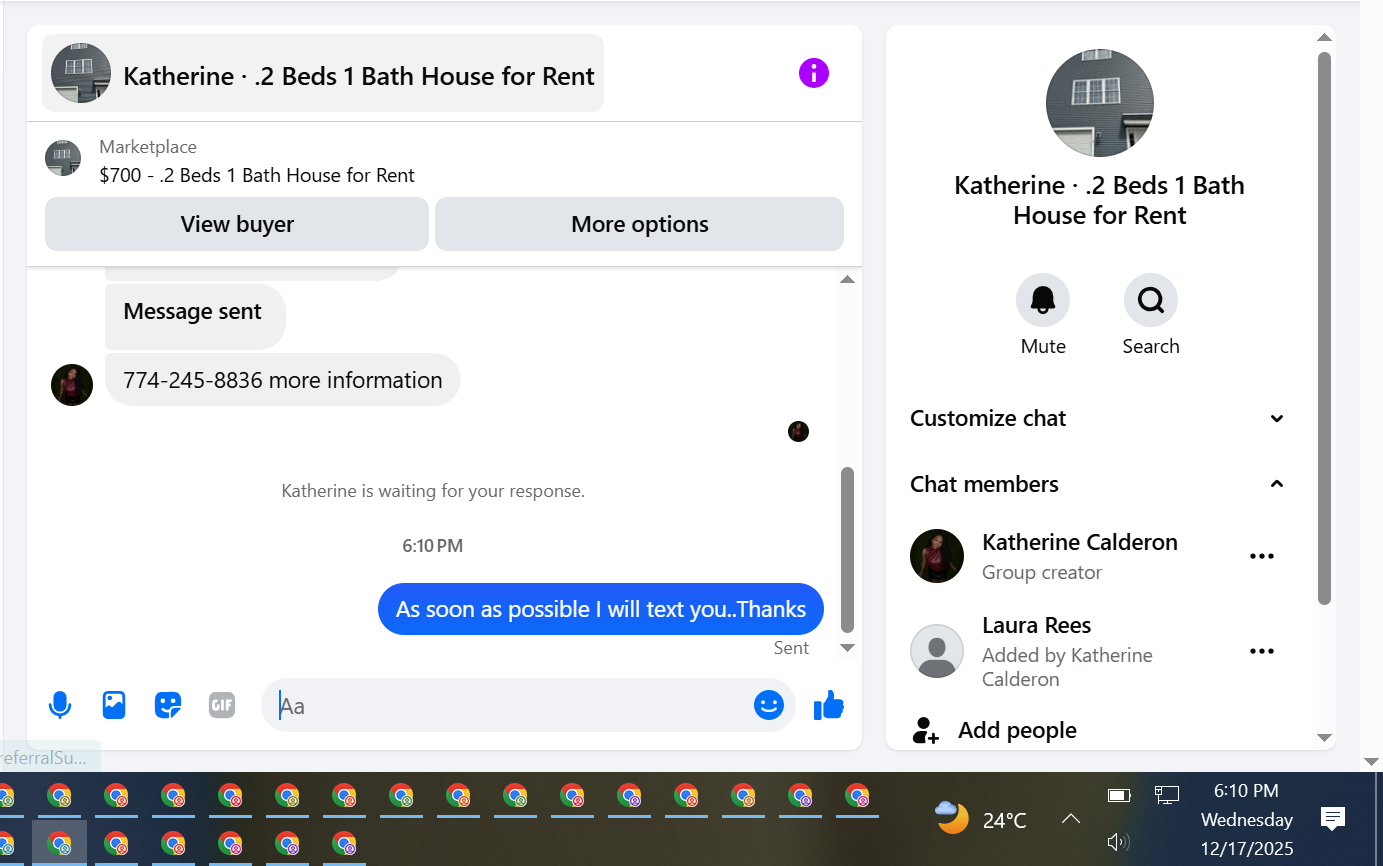Open the GIF picker
Screen dimensions: 1383x866
coord(221,705)
